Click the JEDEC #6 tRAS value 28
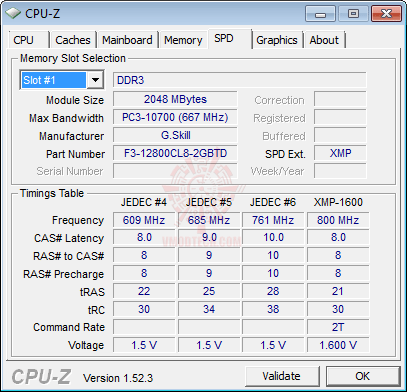Viewport: 407px width, 392px height. tap(273, 291)
